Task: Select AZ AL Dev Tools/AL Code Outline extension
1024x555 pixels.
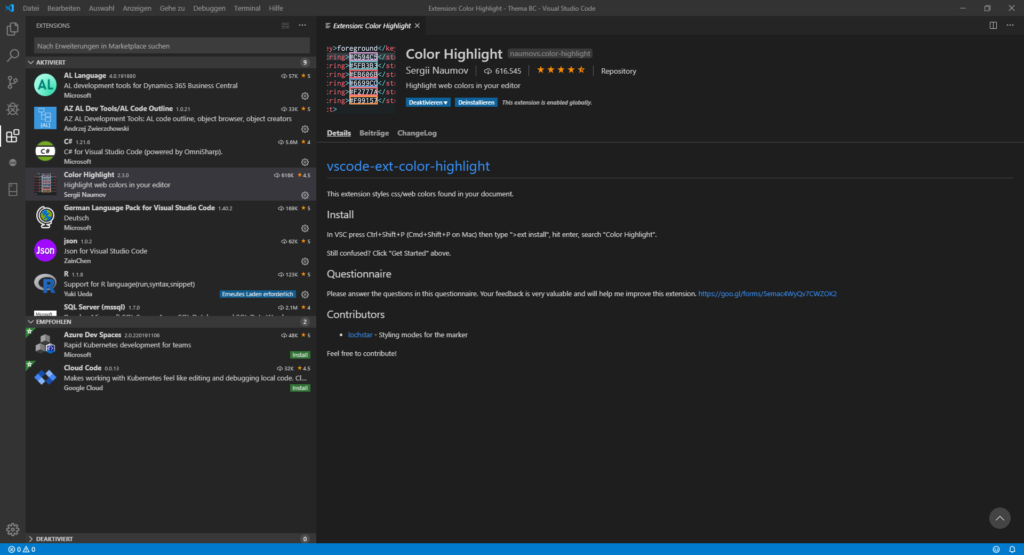Action: [x=171, y=118]
